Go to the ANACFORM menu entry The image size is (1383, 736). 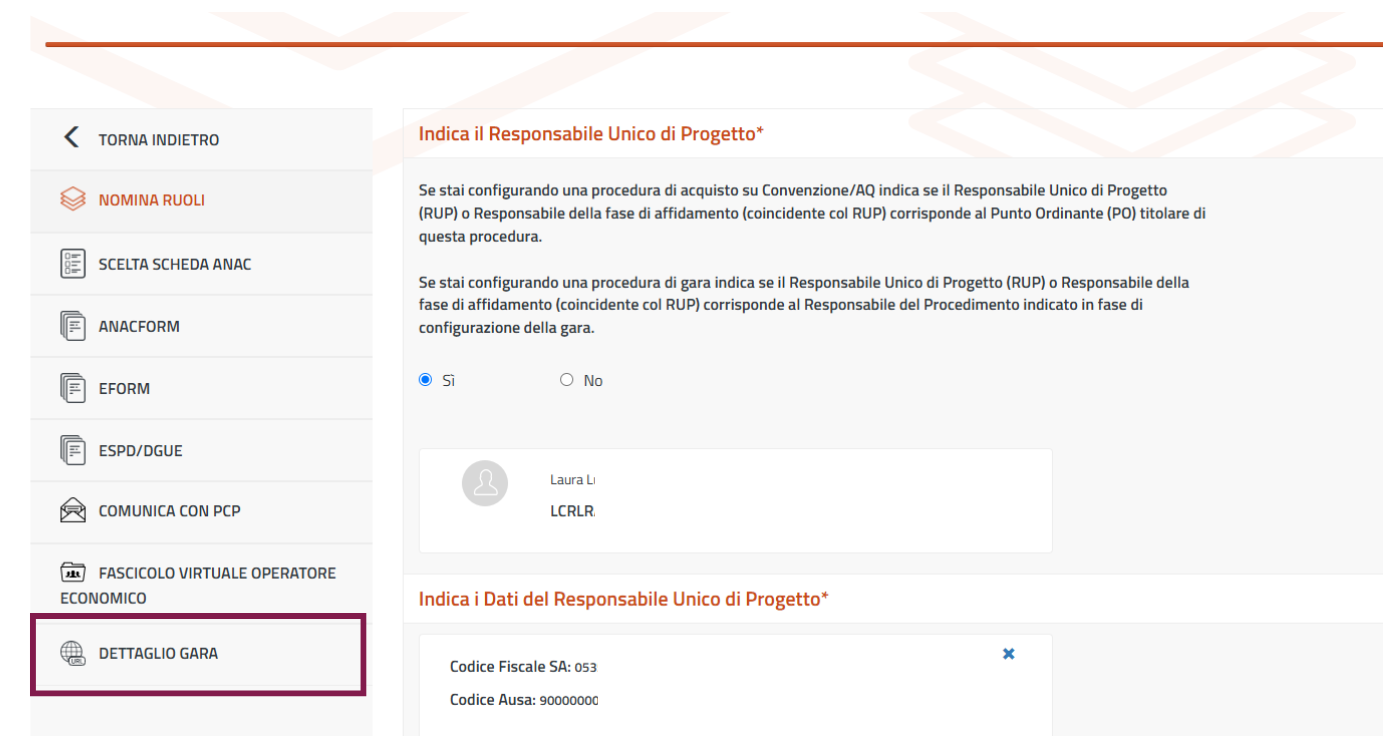[139, 326]
